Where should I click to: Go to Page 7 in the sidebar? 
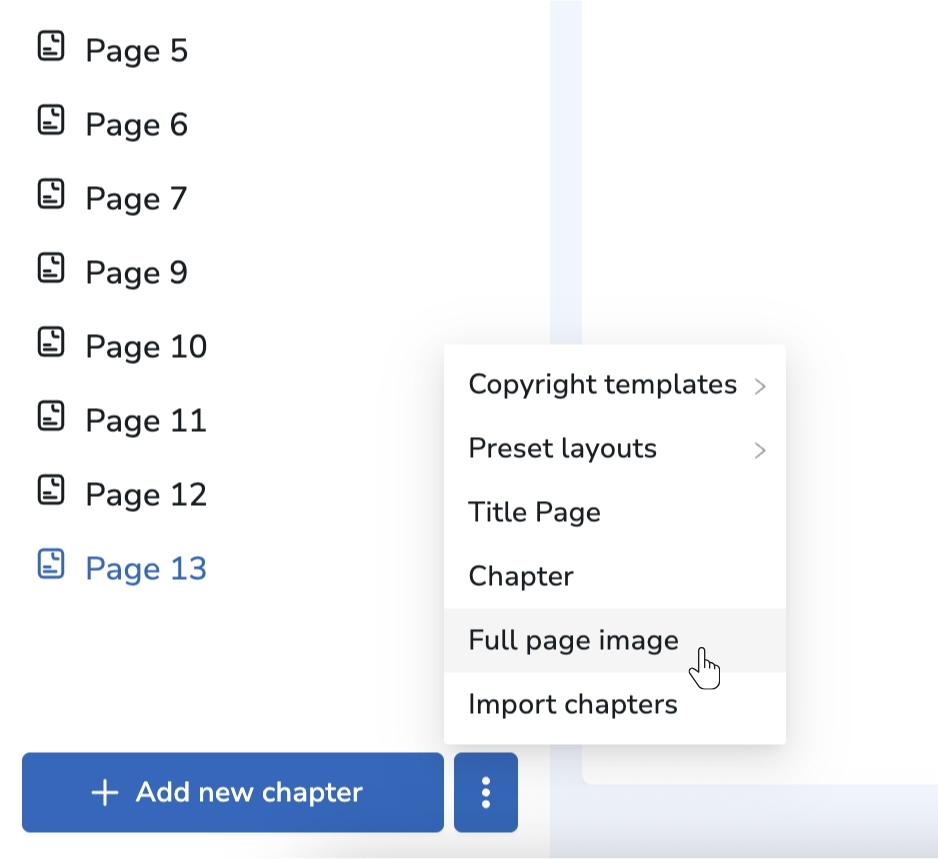(x=136, y=199)
